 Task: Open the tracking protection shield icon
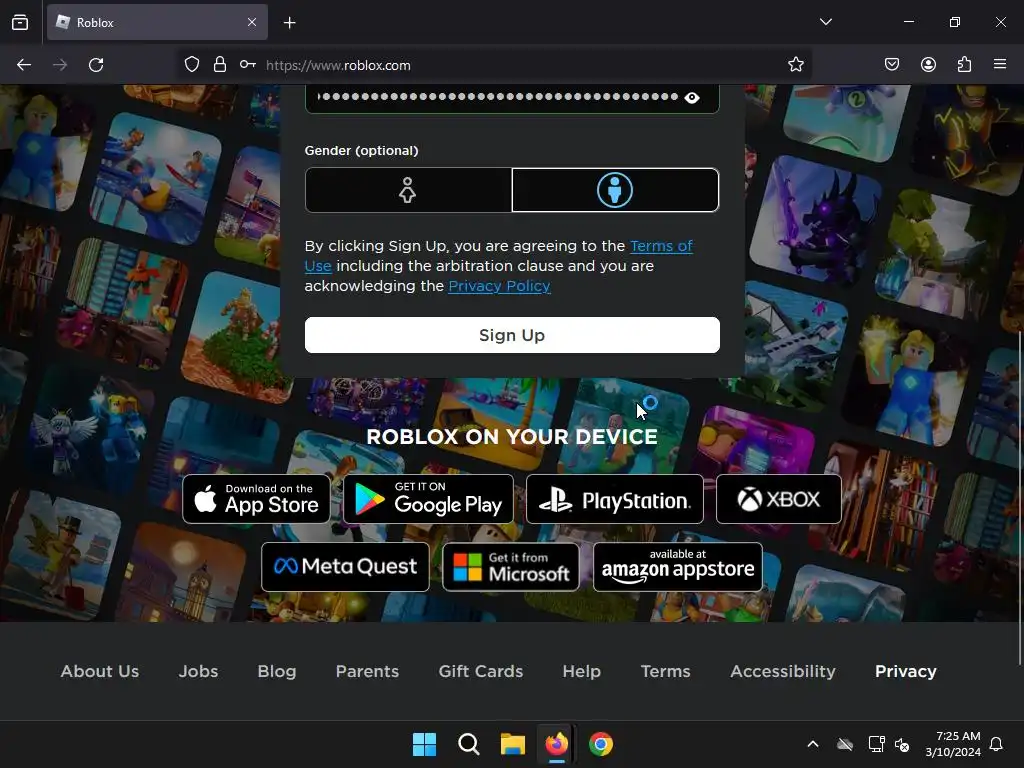click(191, 65)
